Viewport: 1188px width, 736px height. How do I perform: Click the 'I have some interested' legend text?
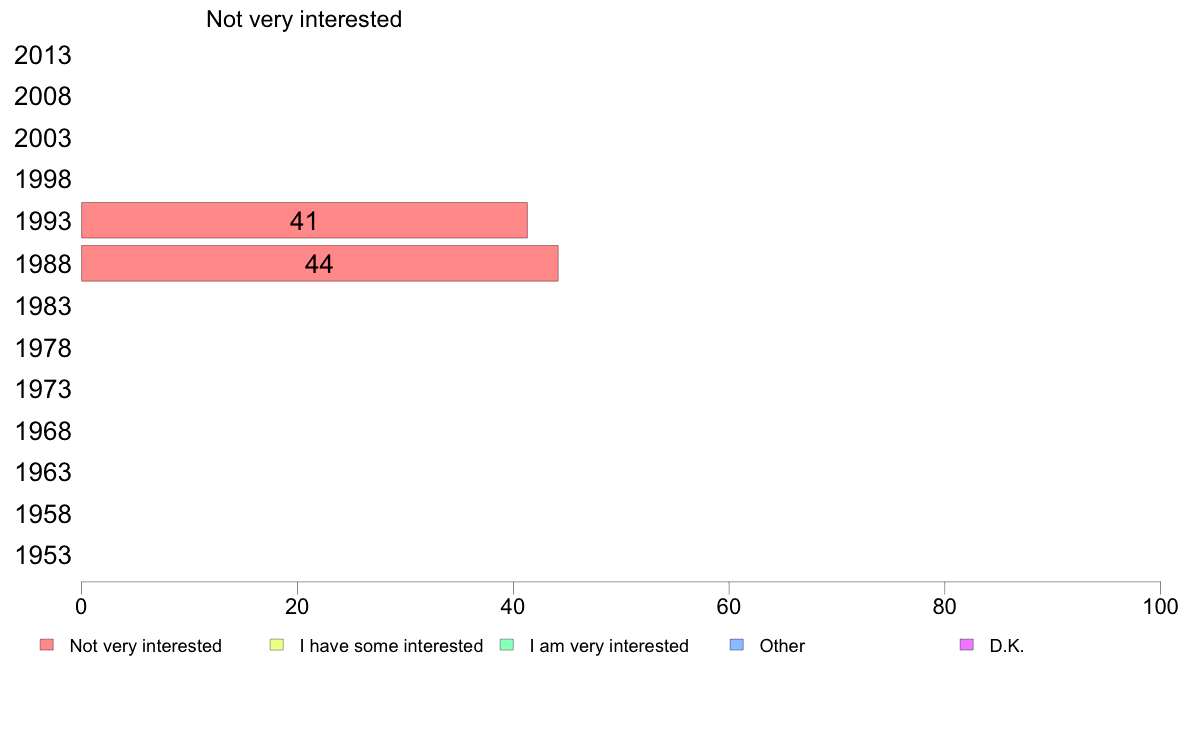(x=391, y=646)
